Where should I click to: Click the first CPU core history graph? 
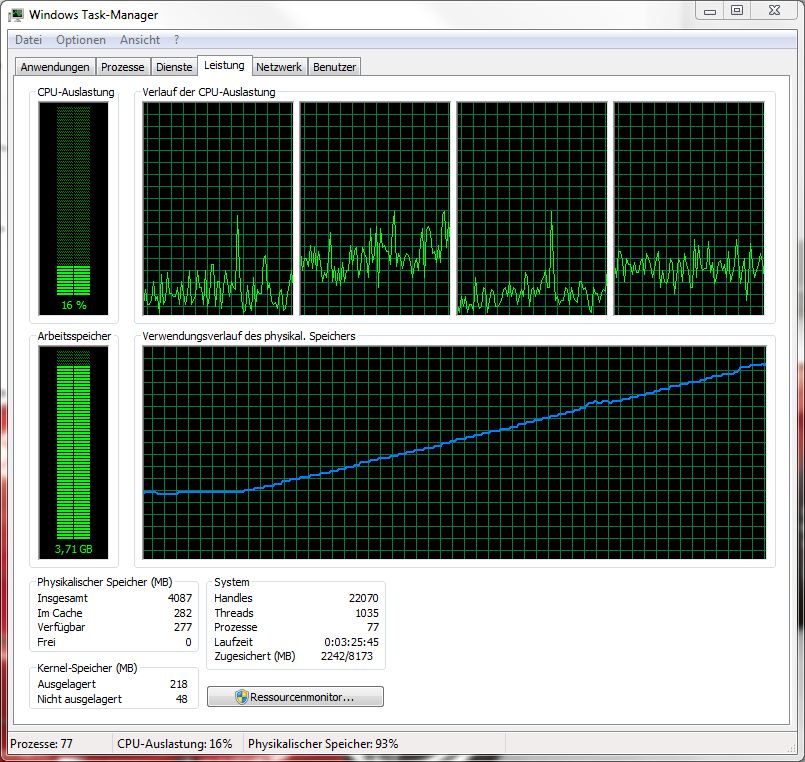[x=218, y=208]
